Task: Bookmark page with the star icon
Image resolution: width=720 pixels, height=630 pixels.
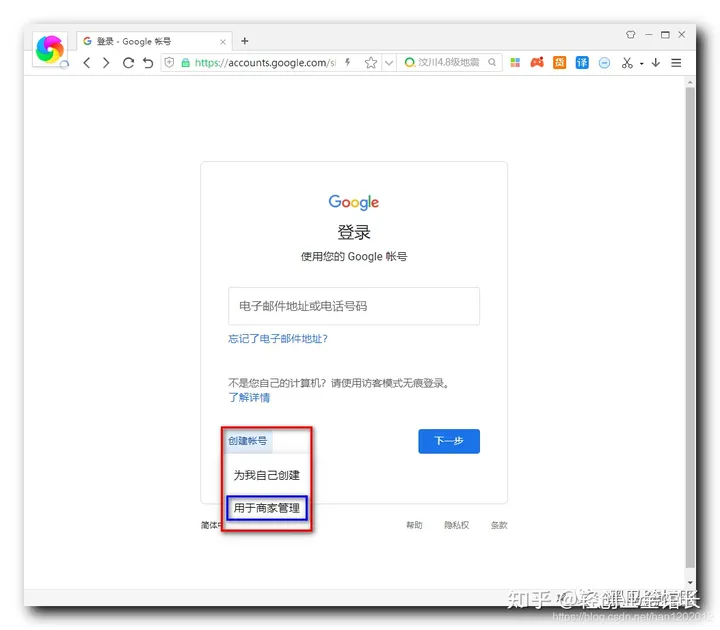Action: click(x=371, y=62)
